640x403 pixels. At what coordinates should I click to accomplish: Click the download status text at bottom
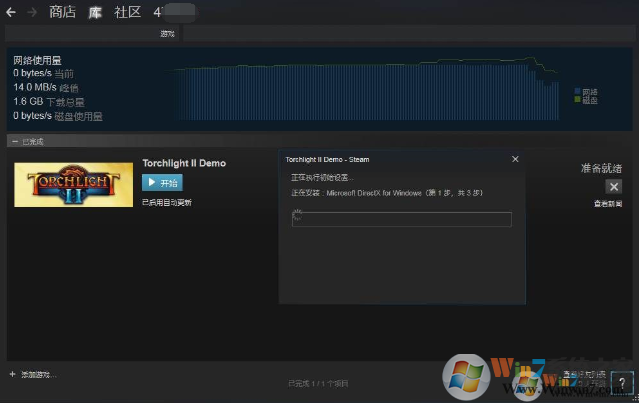[x=318, y=383]
